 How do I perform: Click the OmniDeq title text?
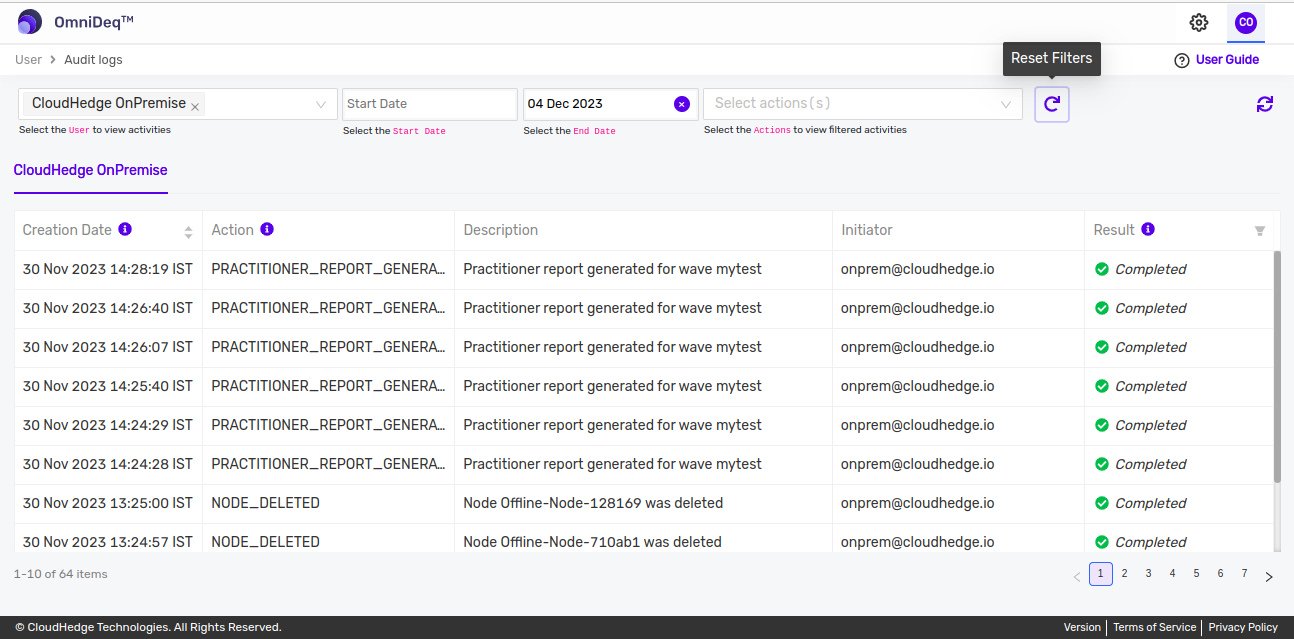point(94,22)
